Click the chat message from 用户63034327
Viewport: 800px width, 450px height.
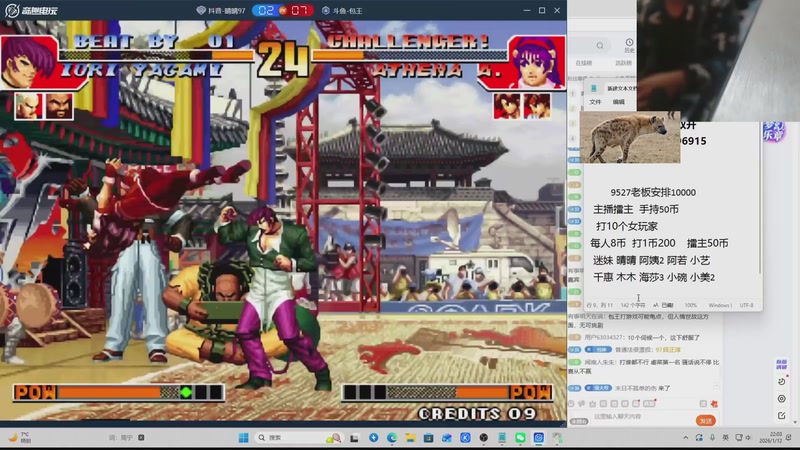point(641,337)
